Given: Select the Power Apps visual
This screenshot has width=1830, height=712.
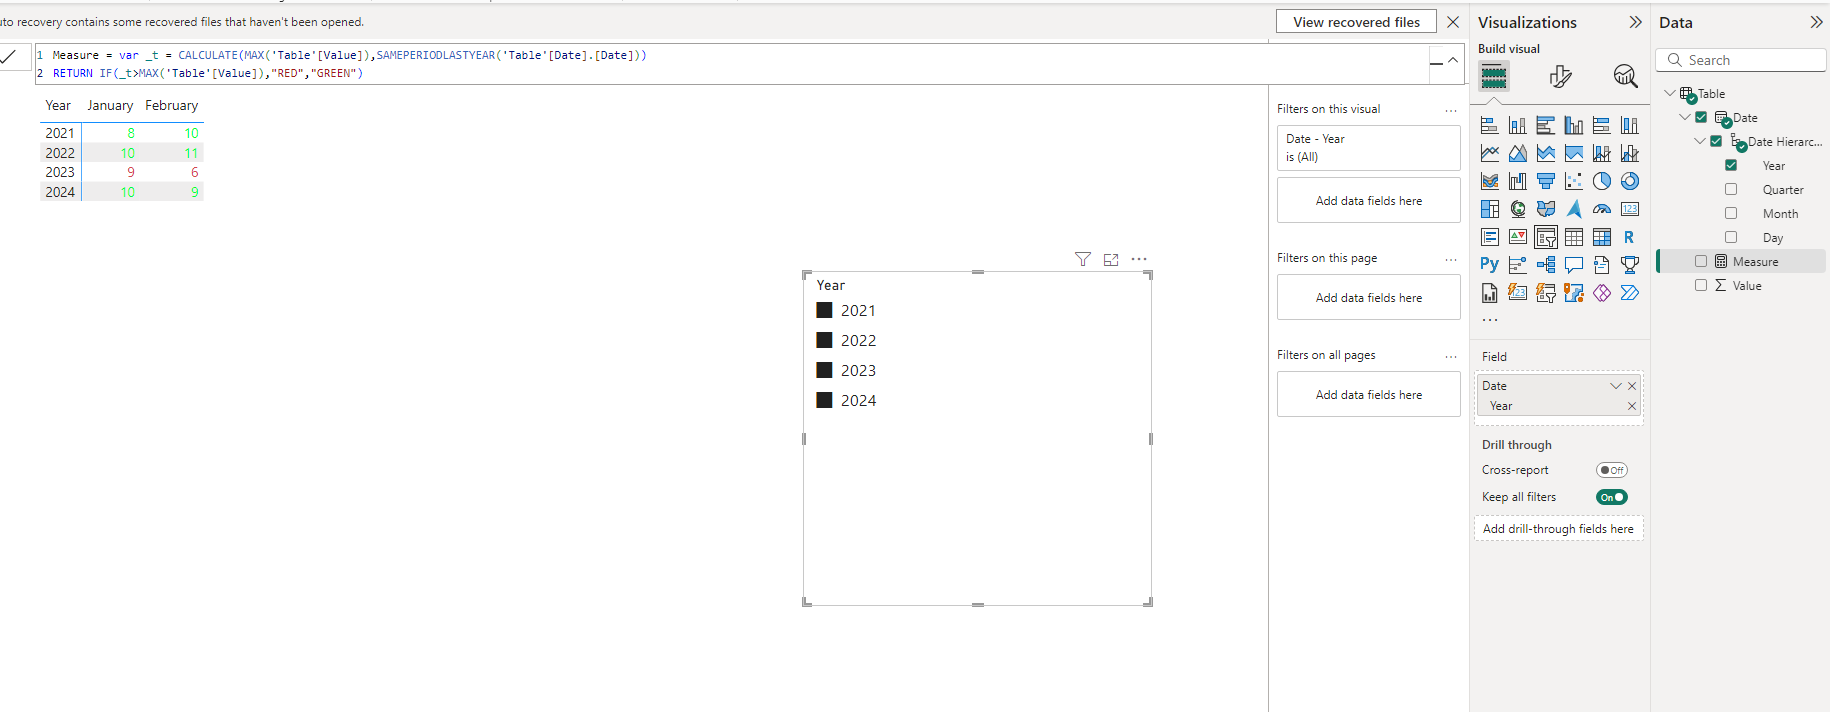Looking at the screenshot, I should [x=1601, y=293].
